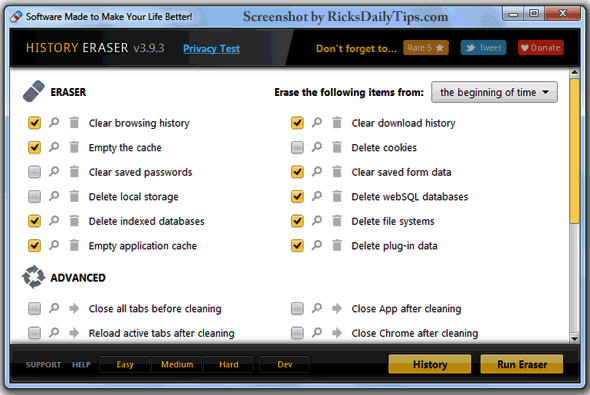Screen dimensions: 590x395
Task: Click magnifier icon beside Empty the cache
Action: 54,147
